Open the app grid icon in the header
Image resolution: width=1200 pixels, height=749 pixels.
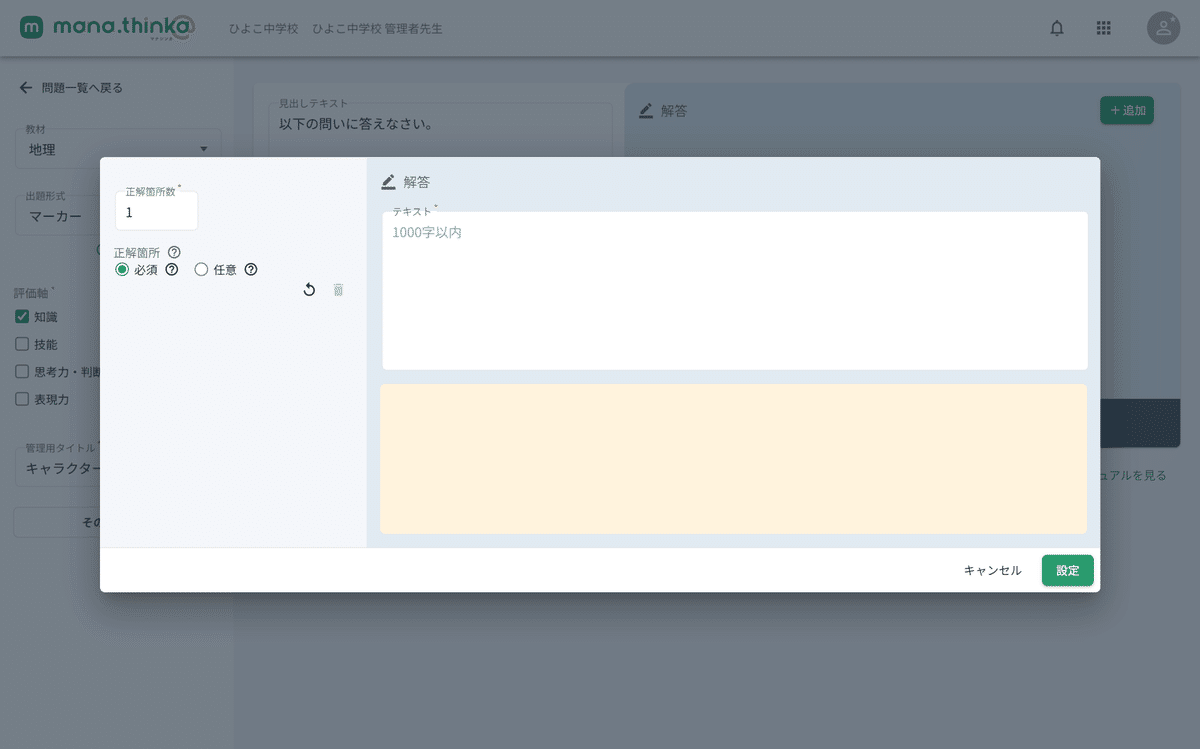pos(1103,28)
